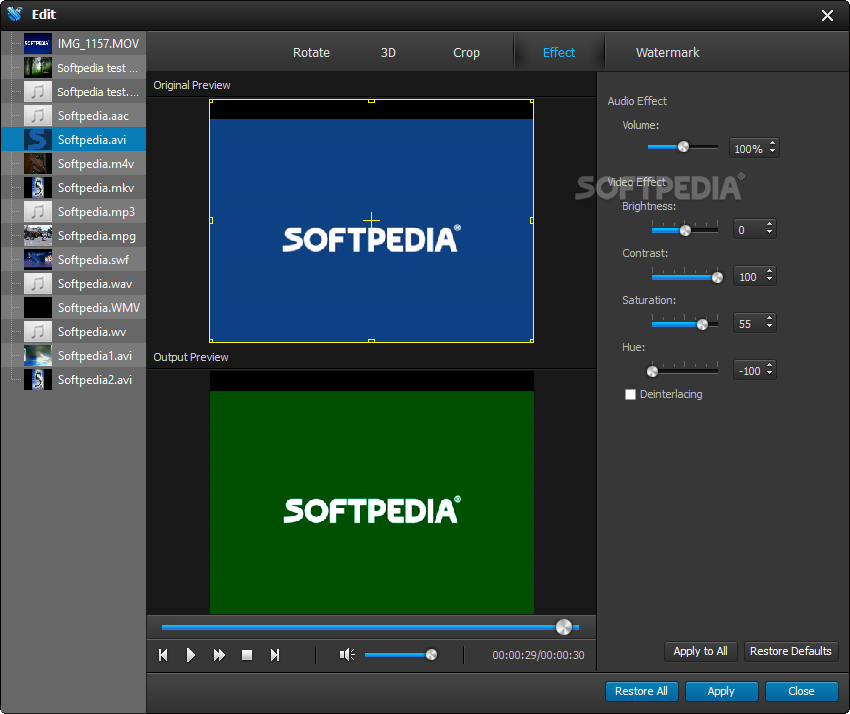Select Softpedia.aac music note icon
Image resolution: width=850 pixels, height=714 pixels.
pos(38,115)
